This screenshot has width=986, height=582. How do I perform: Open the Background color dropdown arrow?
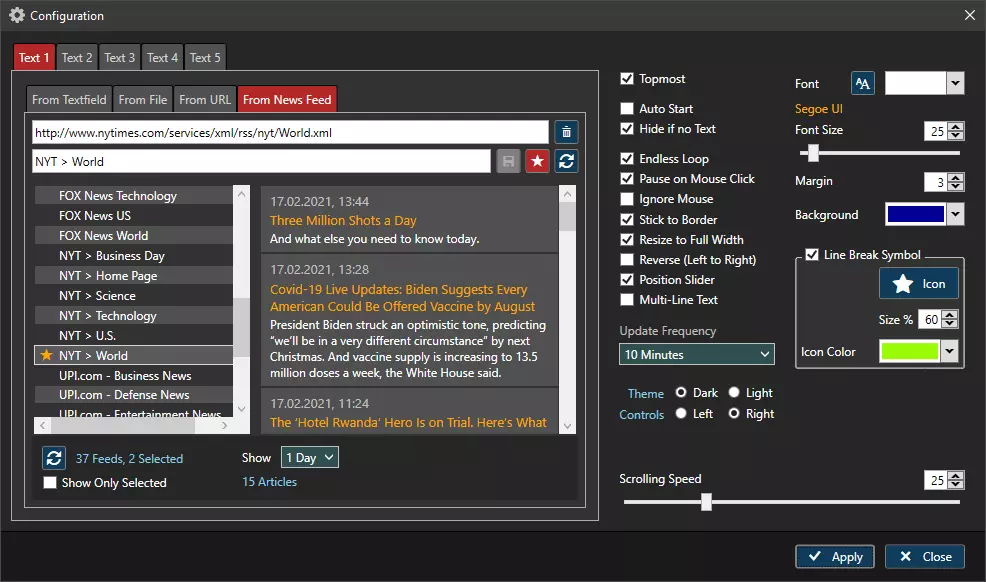pyautogui.click(x=955, y=214)
